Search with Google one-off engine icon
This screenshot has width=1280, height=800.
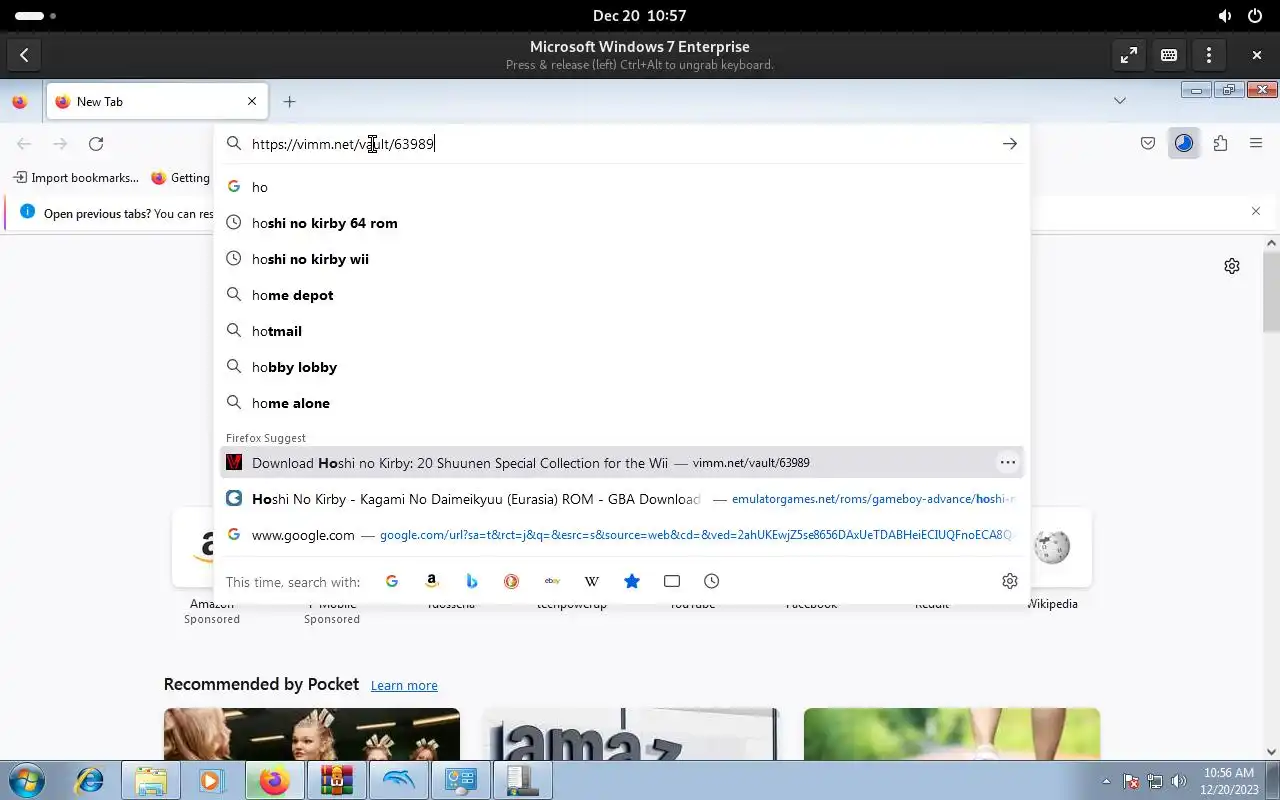pyautogui.click(x=392, y=581)
